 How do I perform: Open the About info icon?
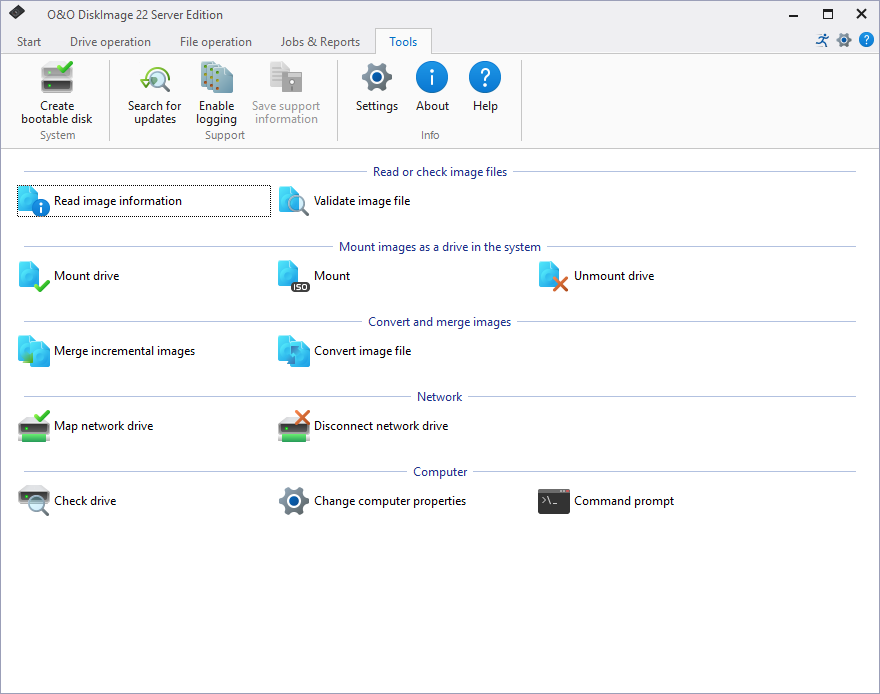click(432, 78)
